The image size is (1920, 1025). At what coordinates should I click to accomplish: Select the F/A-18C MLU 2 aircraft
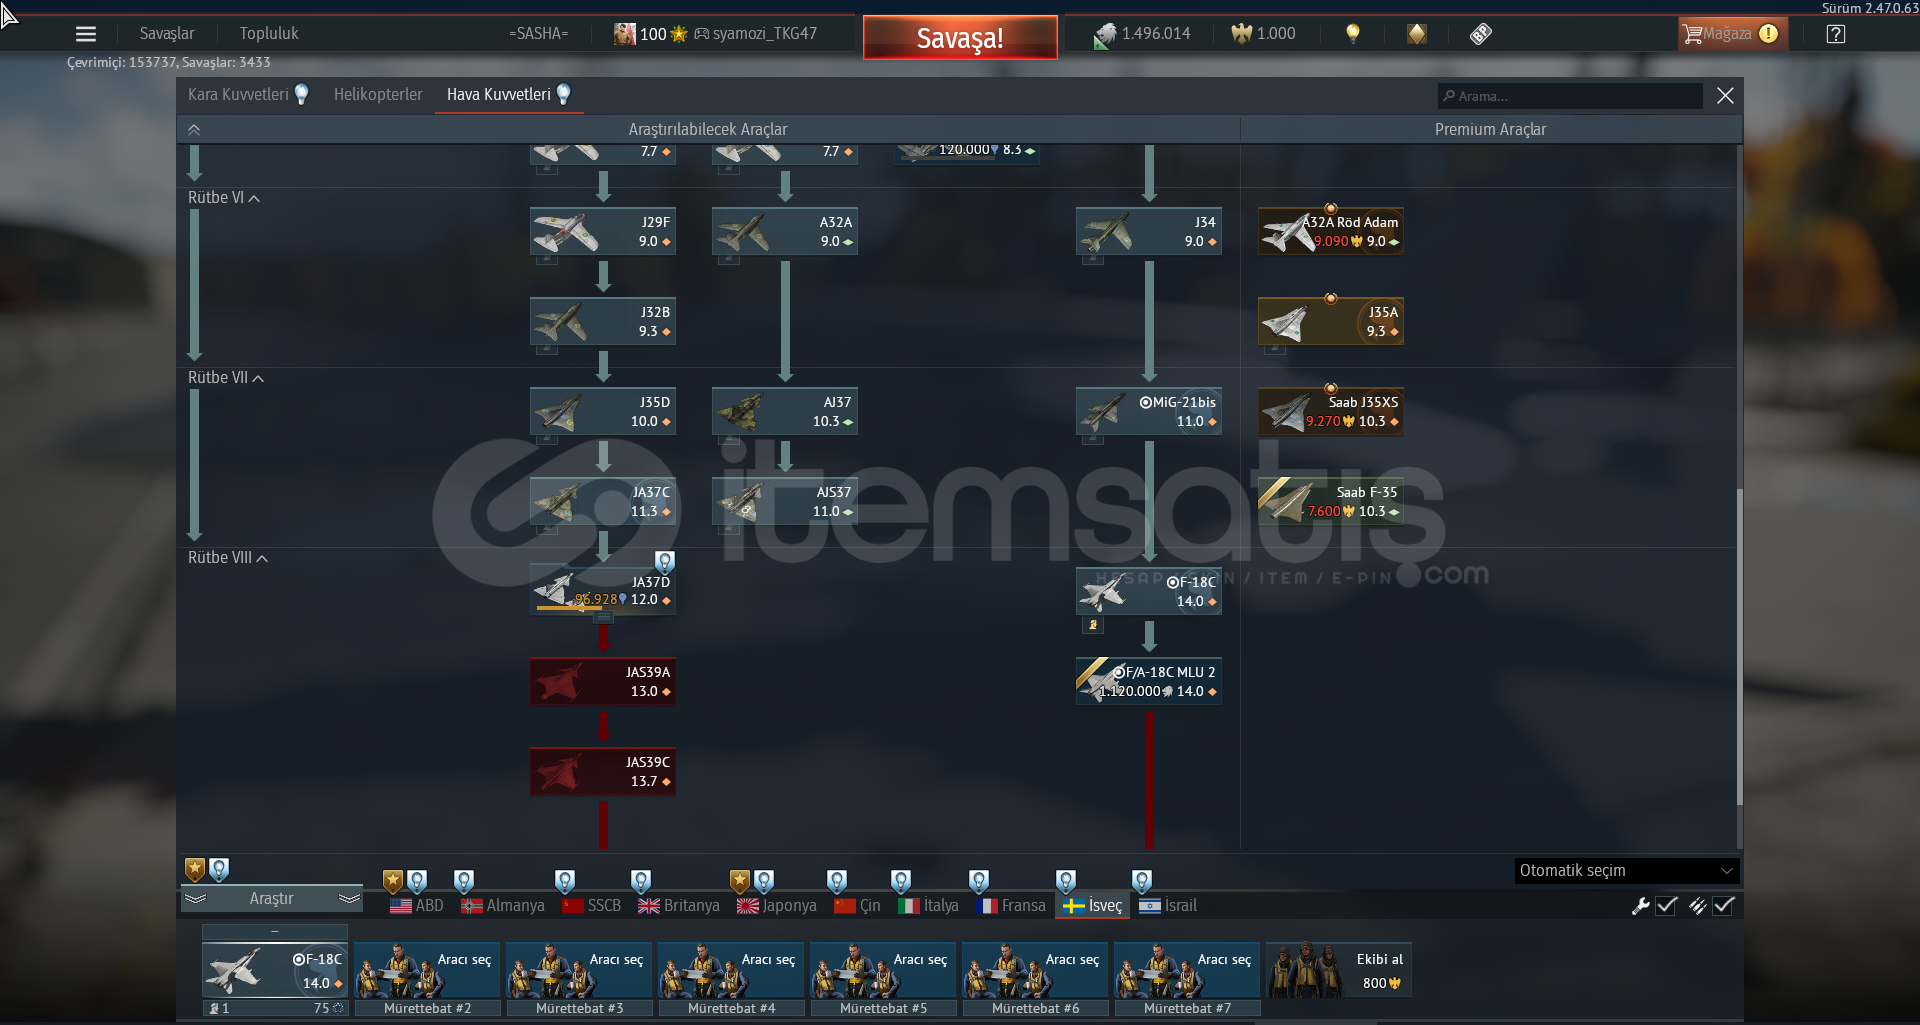(1149, 682)
